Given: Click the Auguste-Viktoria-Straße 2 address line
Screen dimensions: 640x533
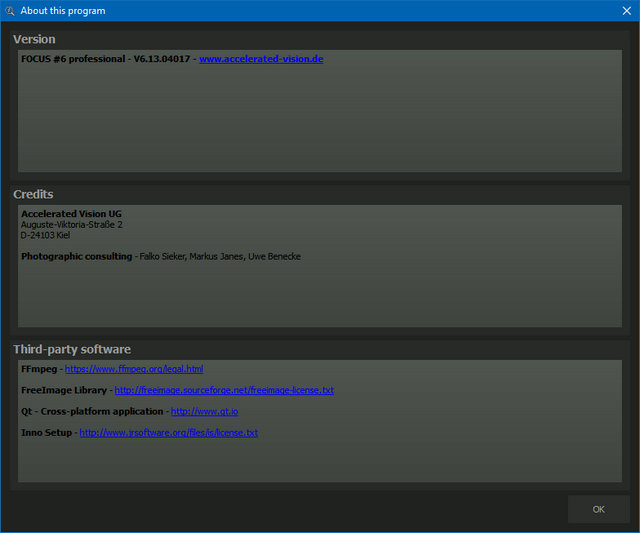Looking at the screenshot, I should click(x=71, y=225).
